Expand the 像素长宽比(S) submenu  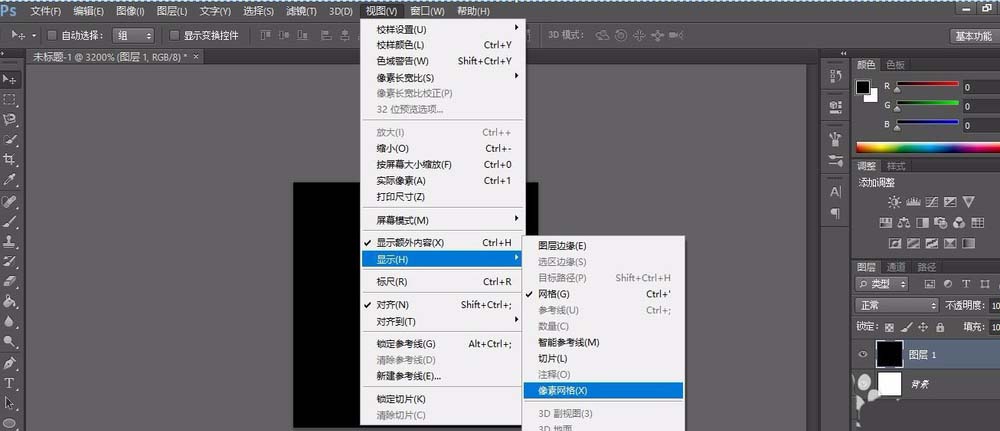pos(442,78)
